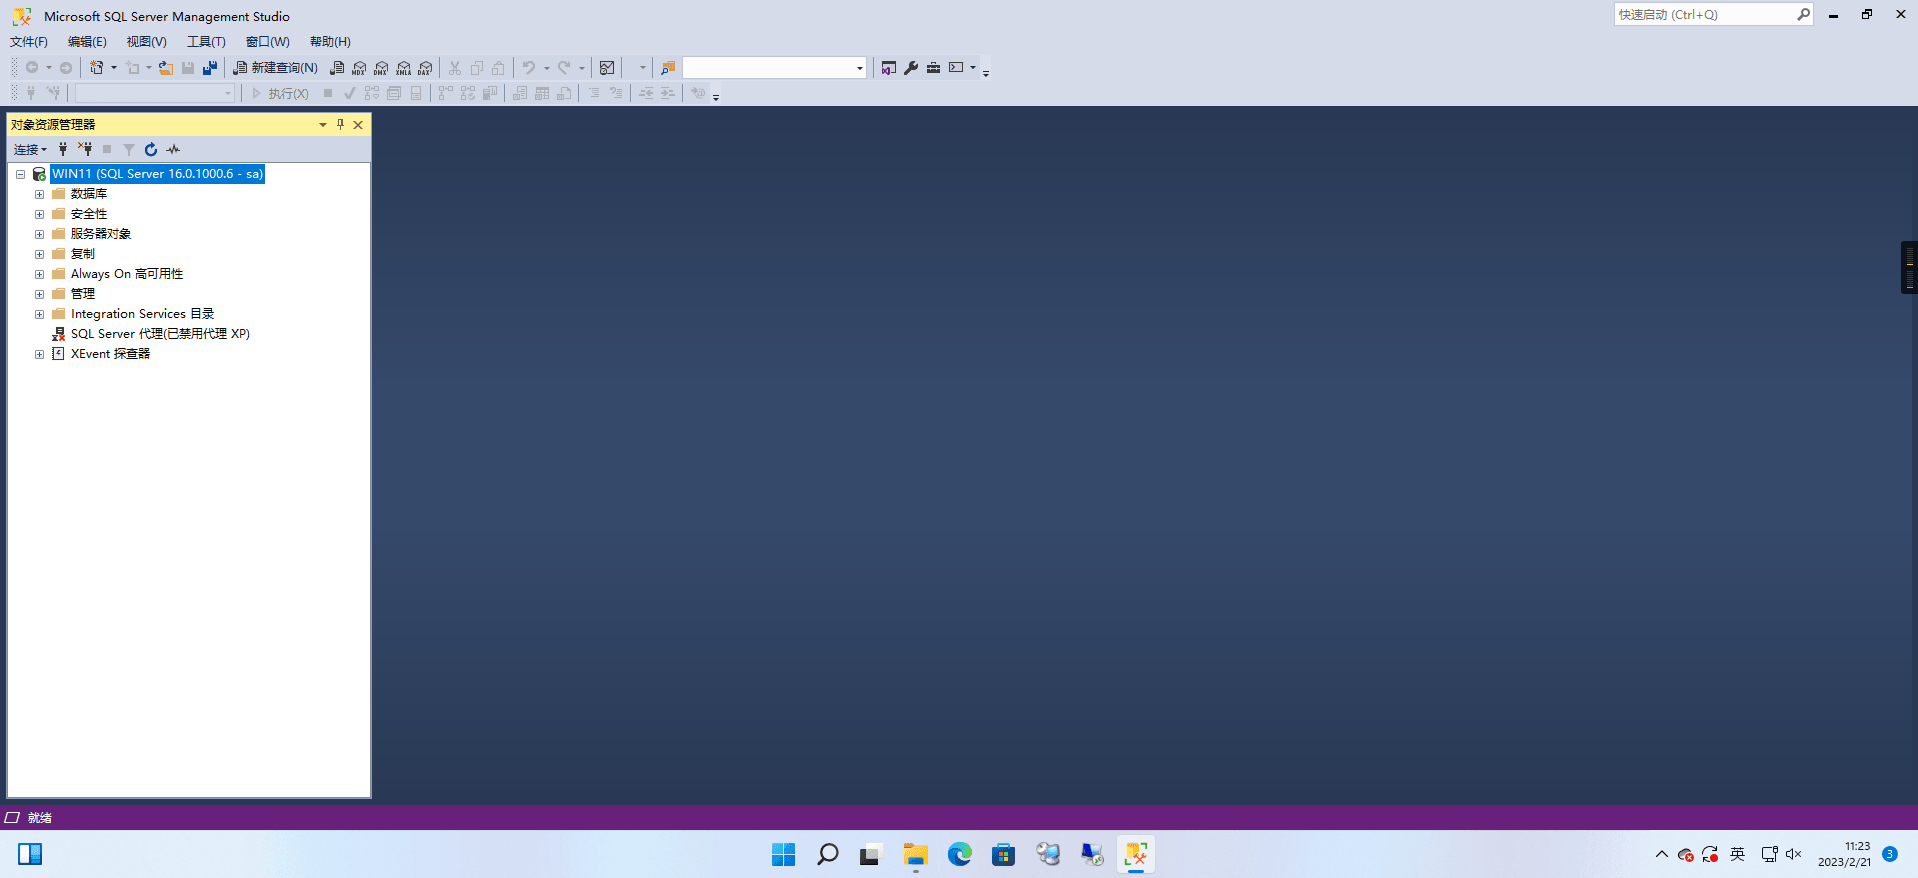Click the 执行(X) execute button
The image size is (1918, 878).
pos(280,93)
